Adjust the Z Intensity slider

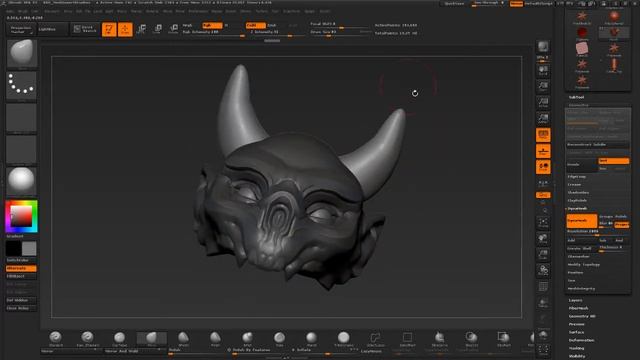(x=277, y=32)
